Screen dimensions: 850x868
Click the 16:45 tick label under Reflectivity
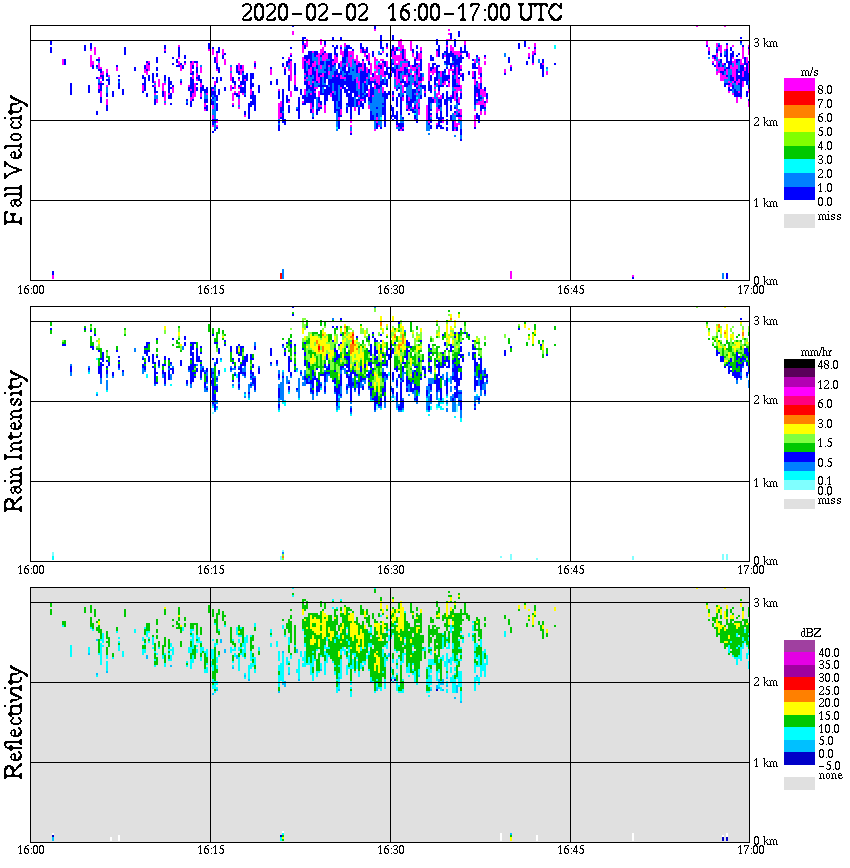pyautogui.click(x=570, y=849)
